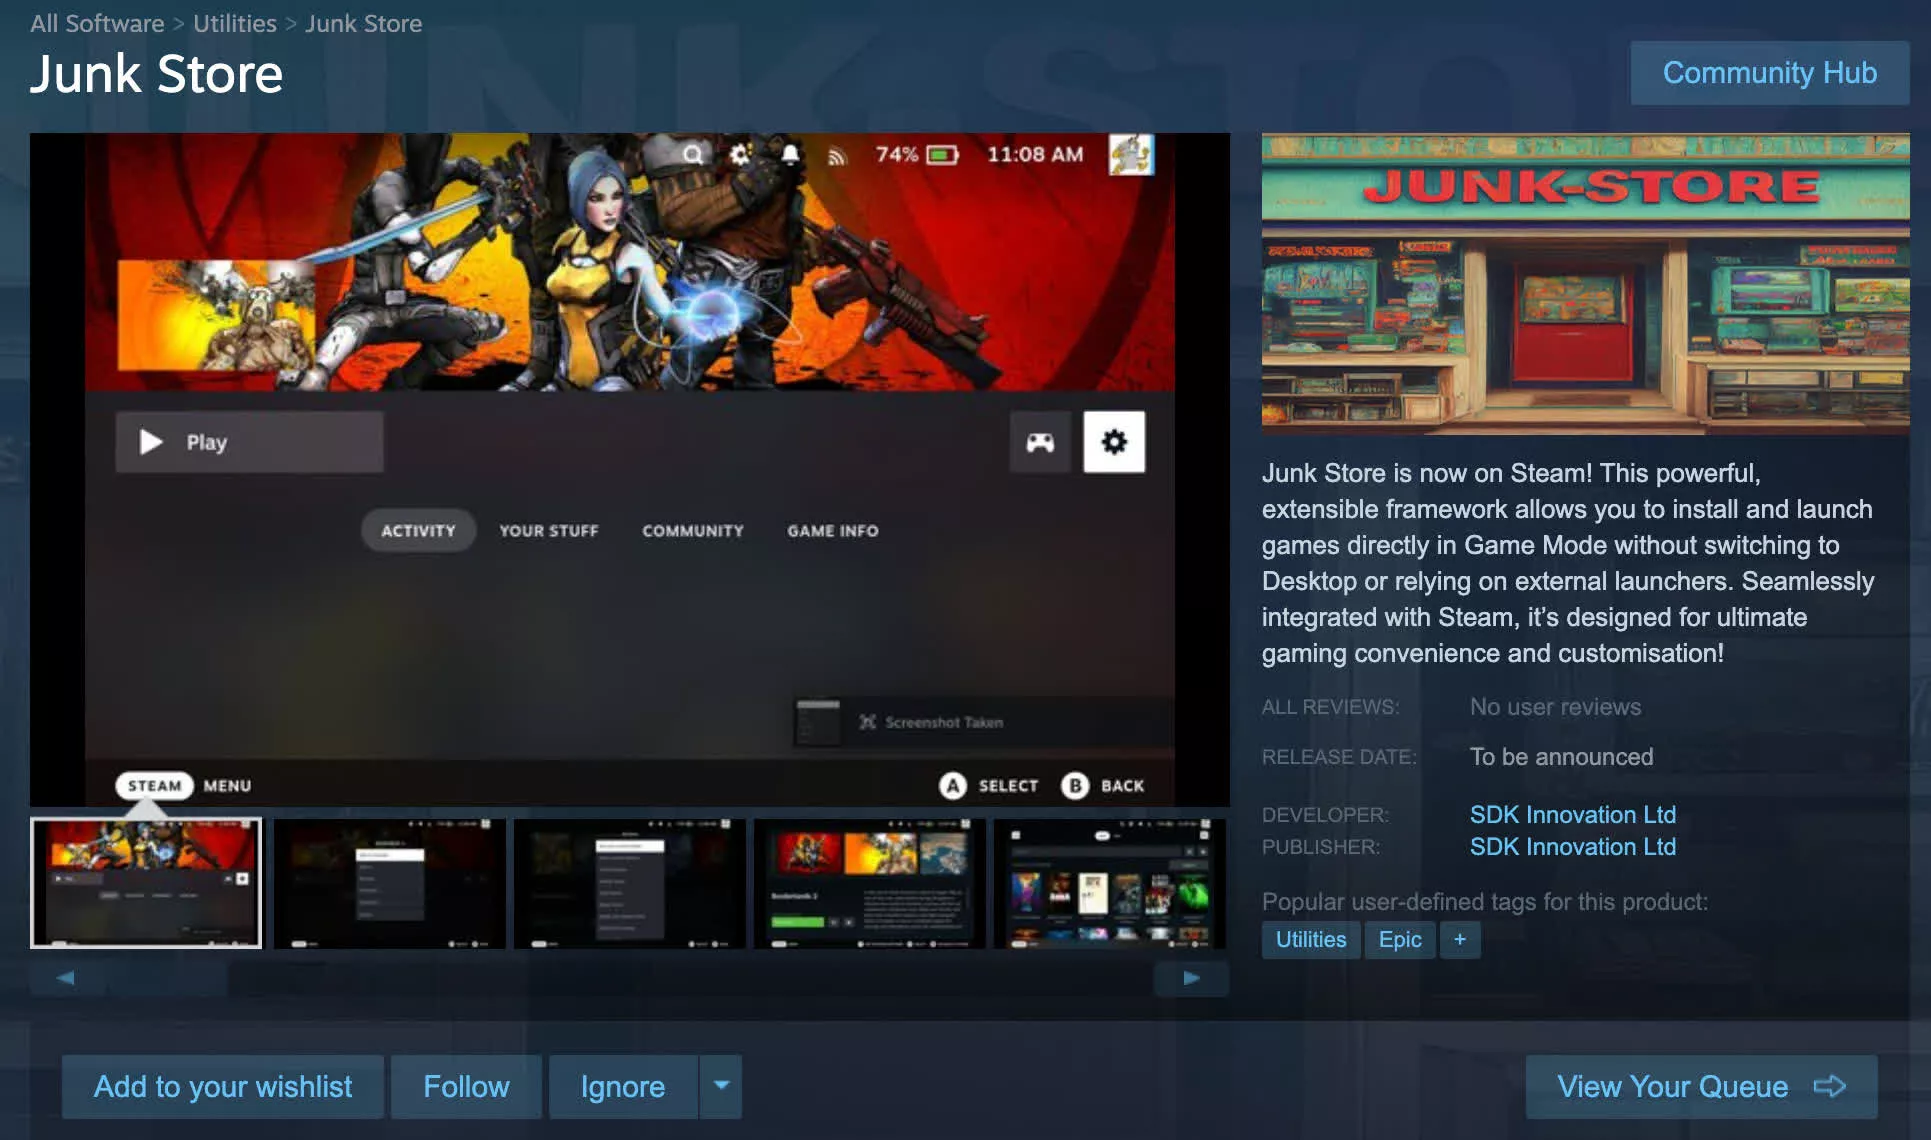The height and width of the screenshot is (1140, 1931).
Task: Select the fourth screenshot thumbnail
Action: click(x=869, y=883)
